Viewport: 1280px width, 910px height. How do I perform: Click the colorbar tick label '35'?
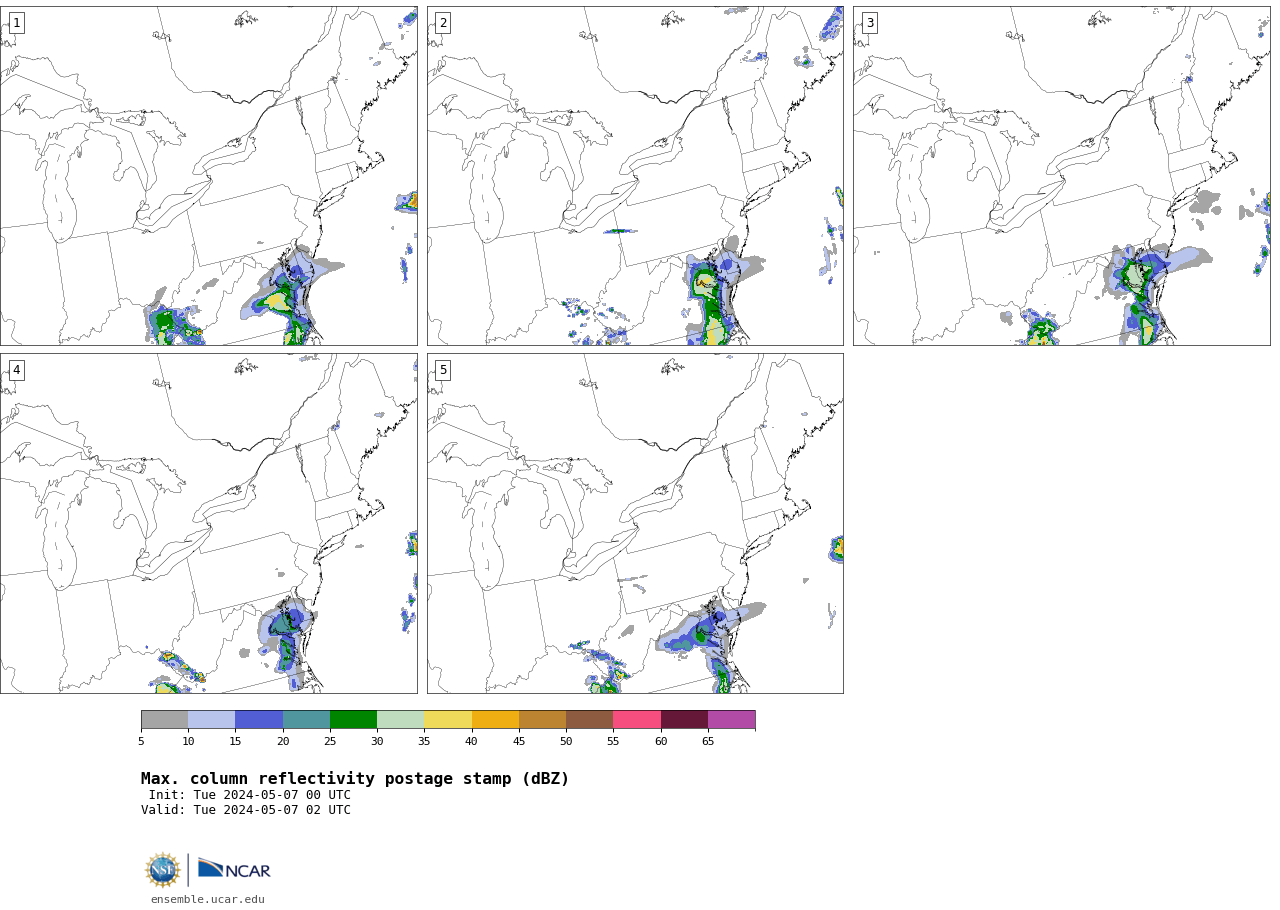[424, 741]
